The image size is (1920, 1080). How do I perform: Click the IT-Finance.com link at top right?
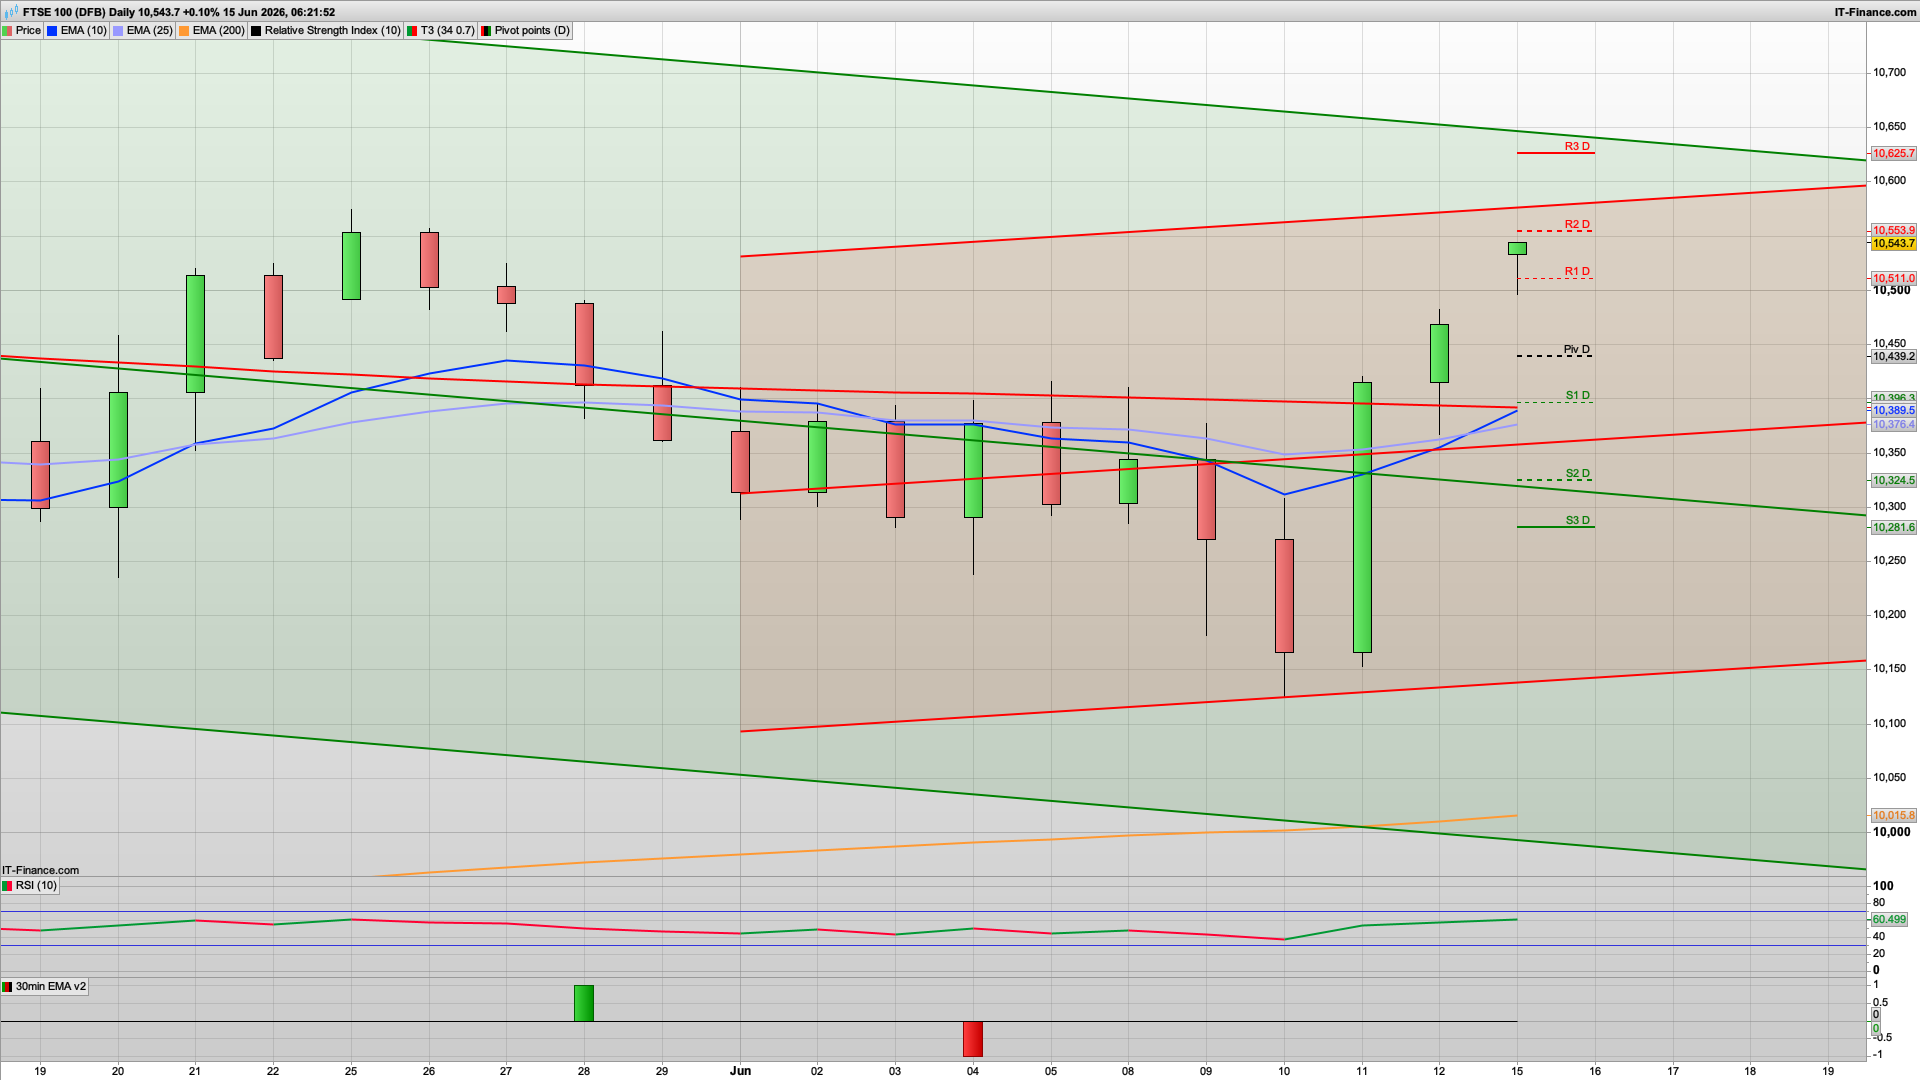1875,12
